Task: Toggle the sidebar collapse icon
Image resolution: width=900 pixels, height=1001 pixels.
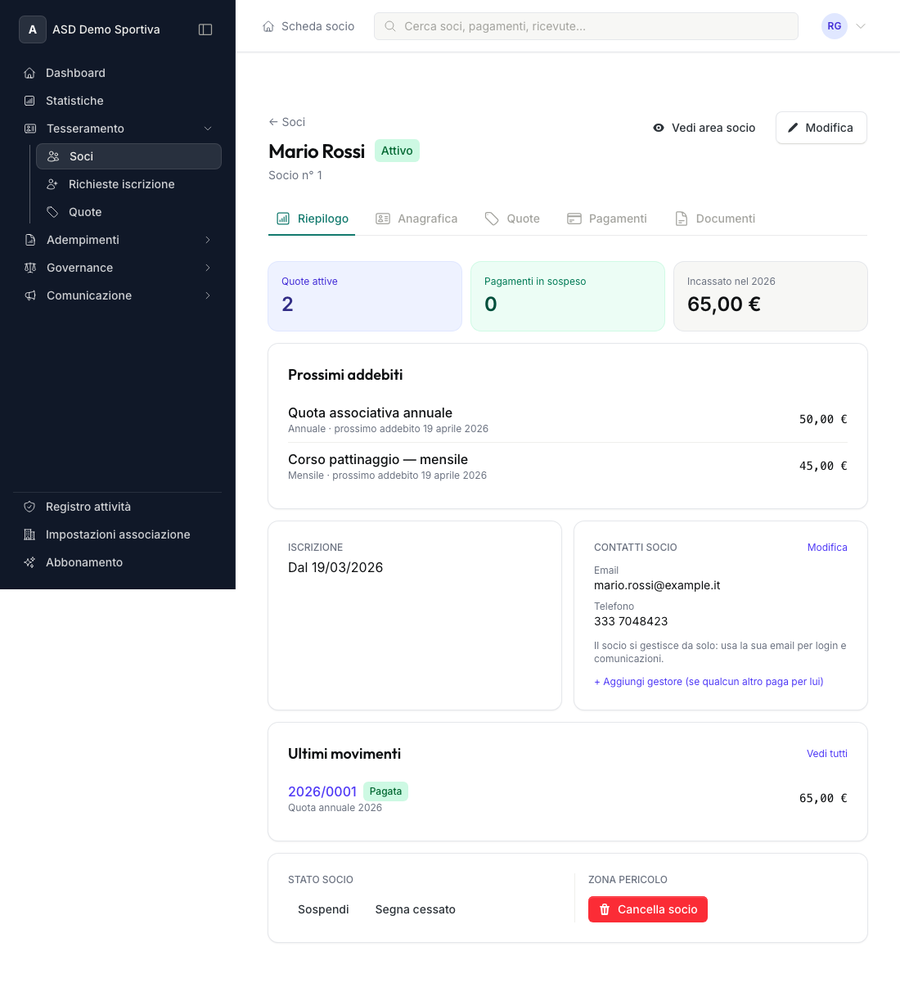Action: click(x=205, y=30)
